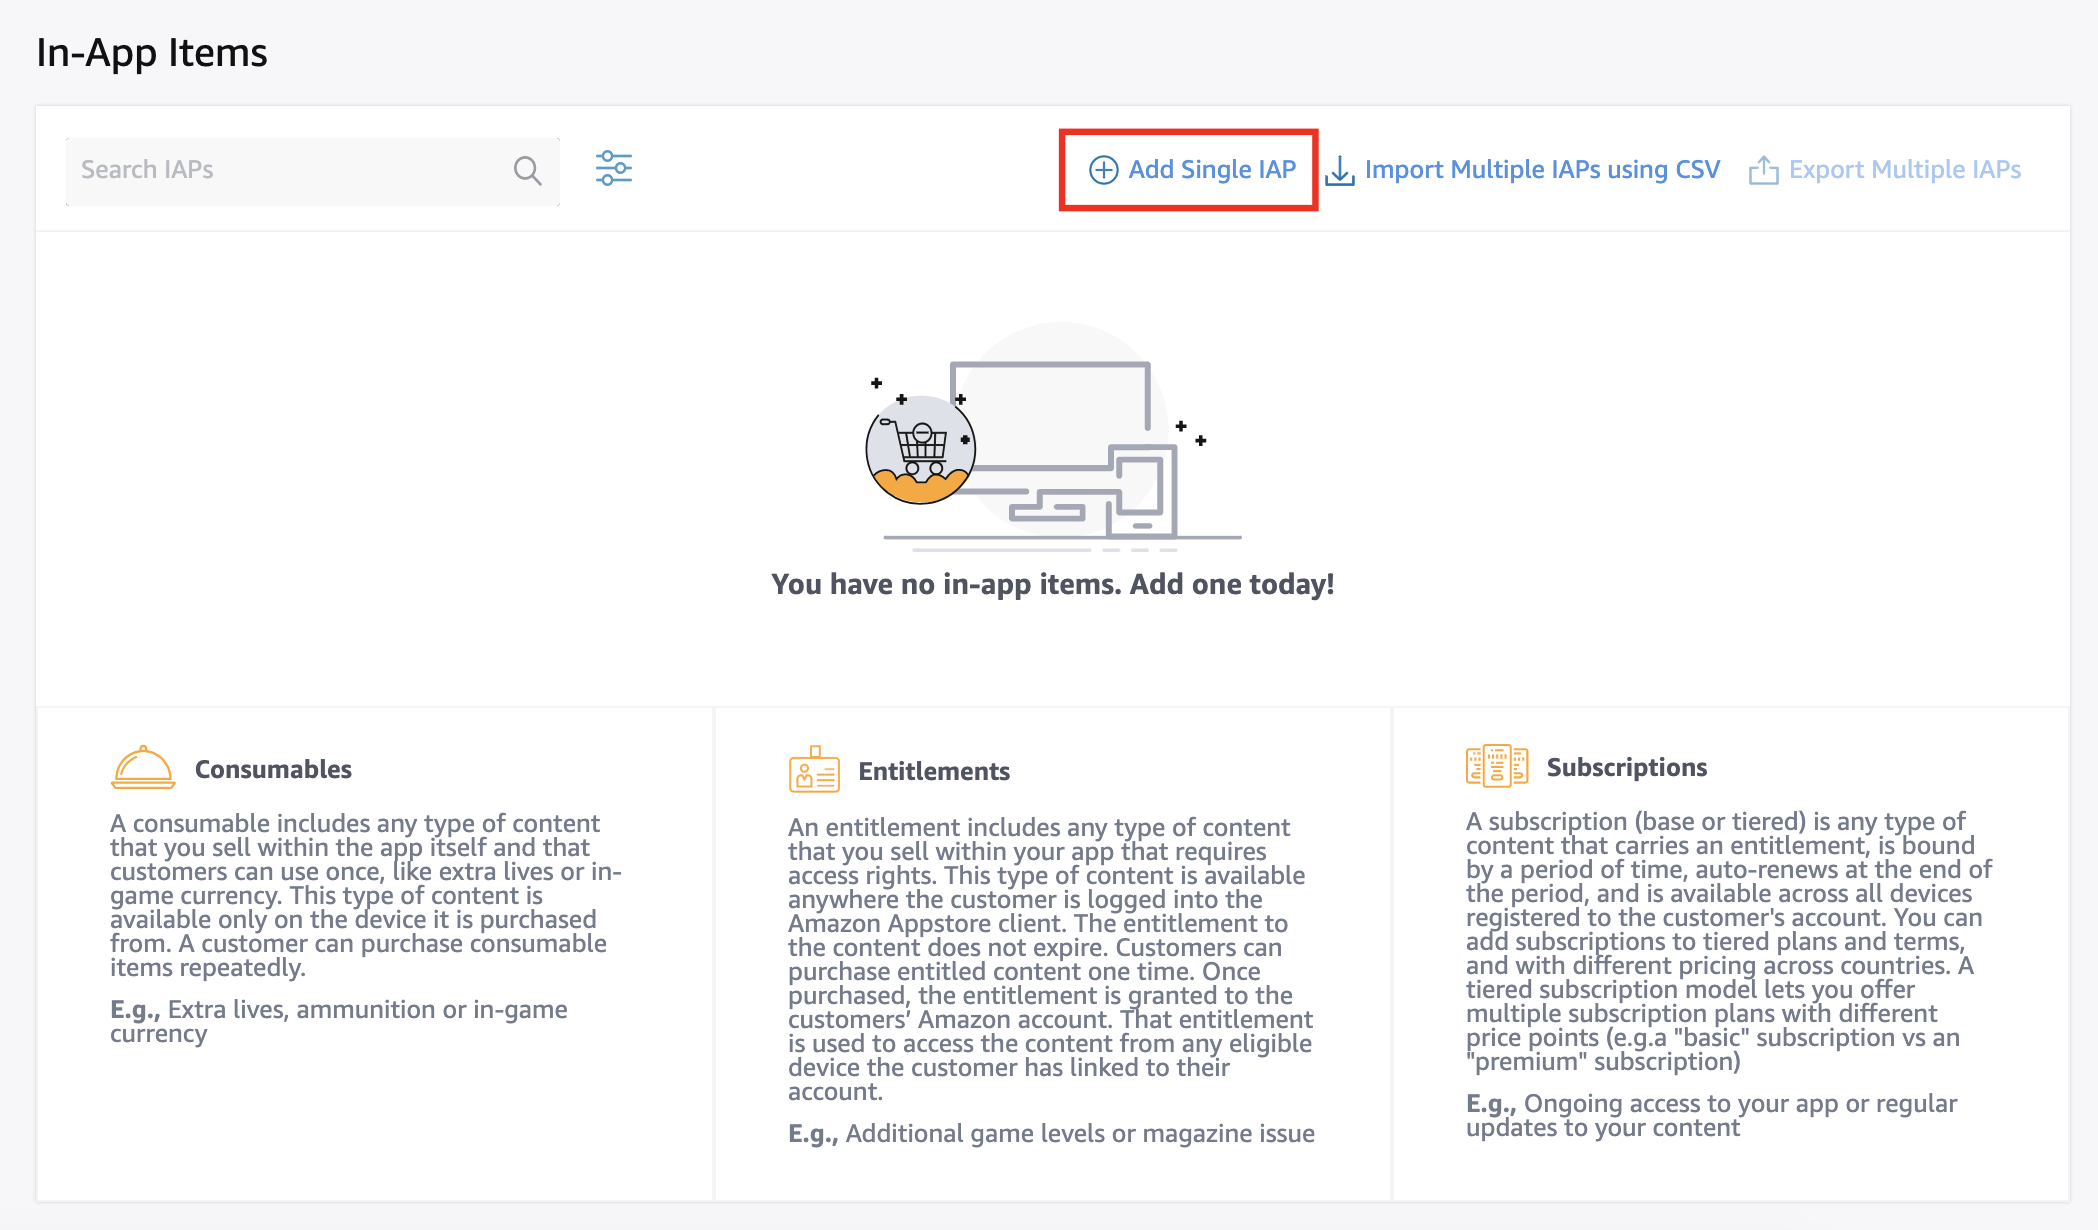
Task: Open Import Multiple IAPs using CSV
Action: (1541, 170)
